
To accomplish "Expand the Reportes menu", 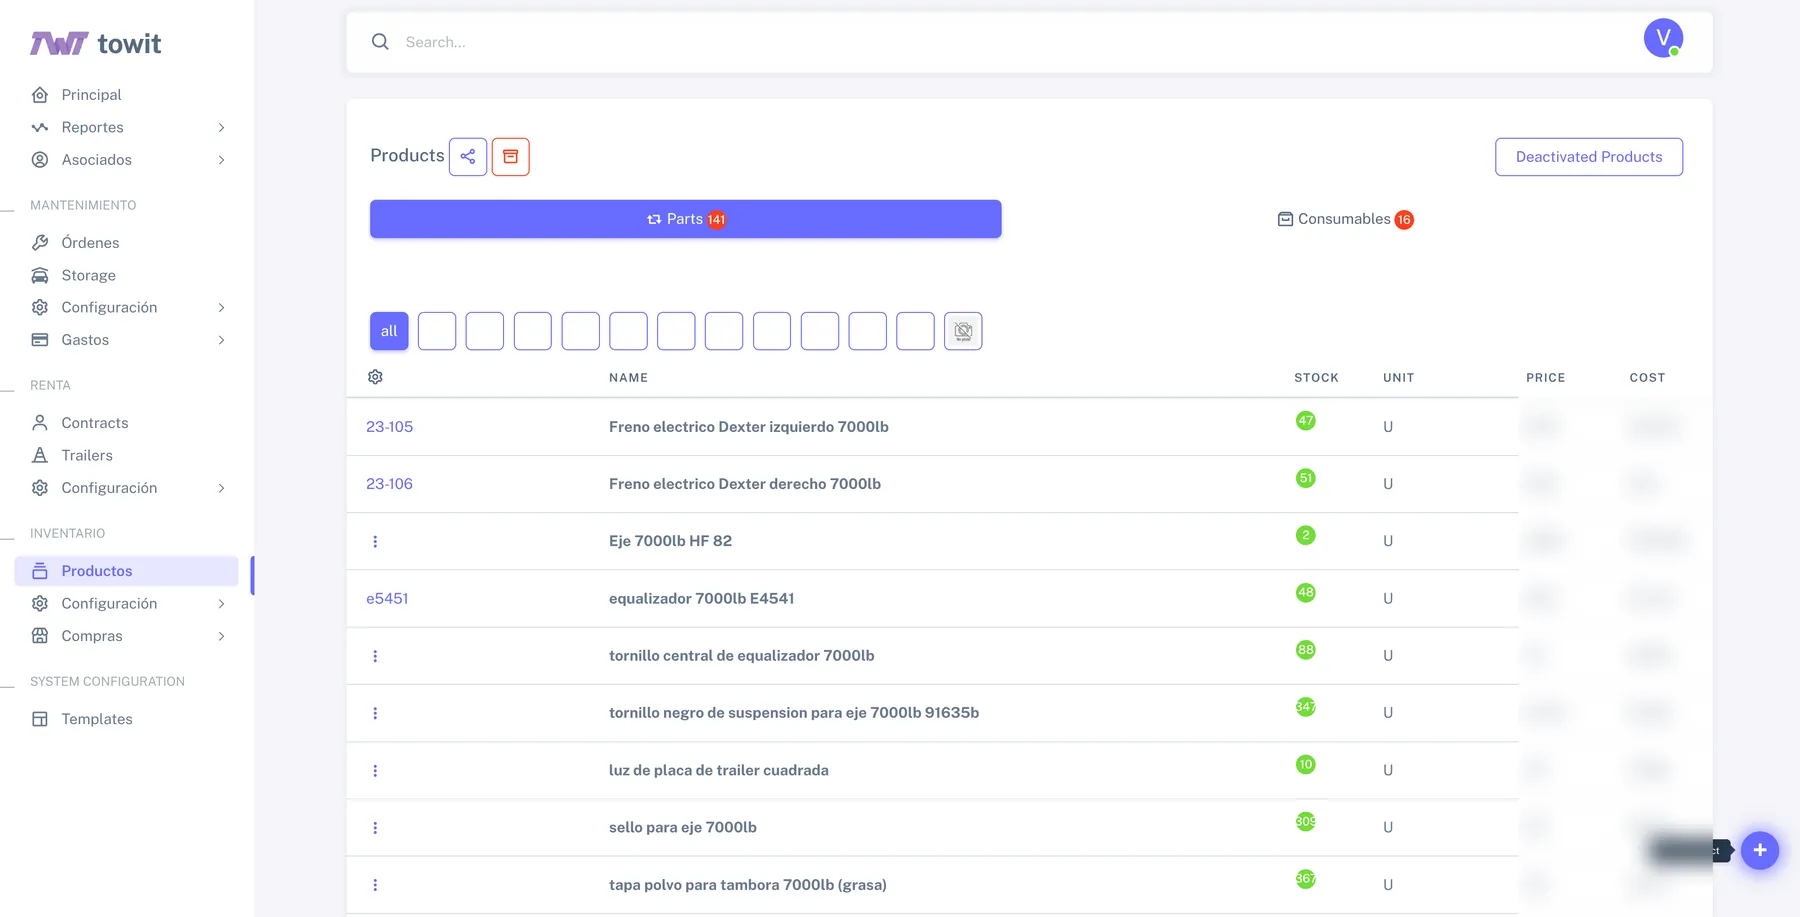I will [126, 127].
